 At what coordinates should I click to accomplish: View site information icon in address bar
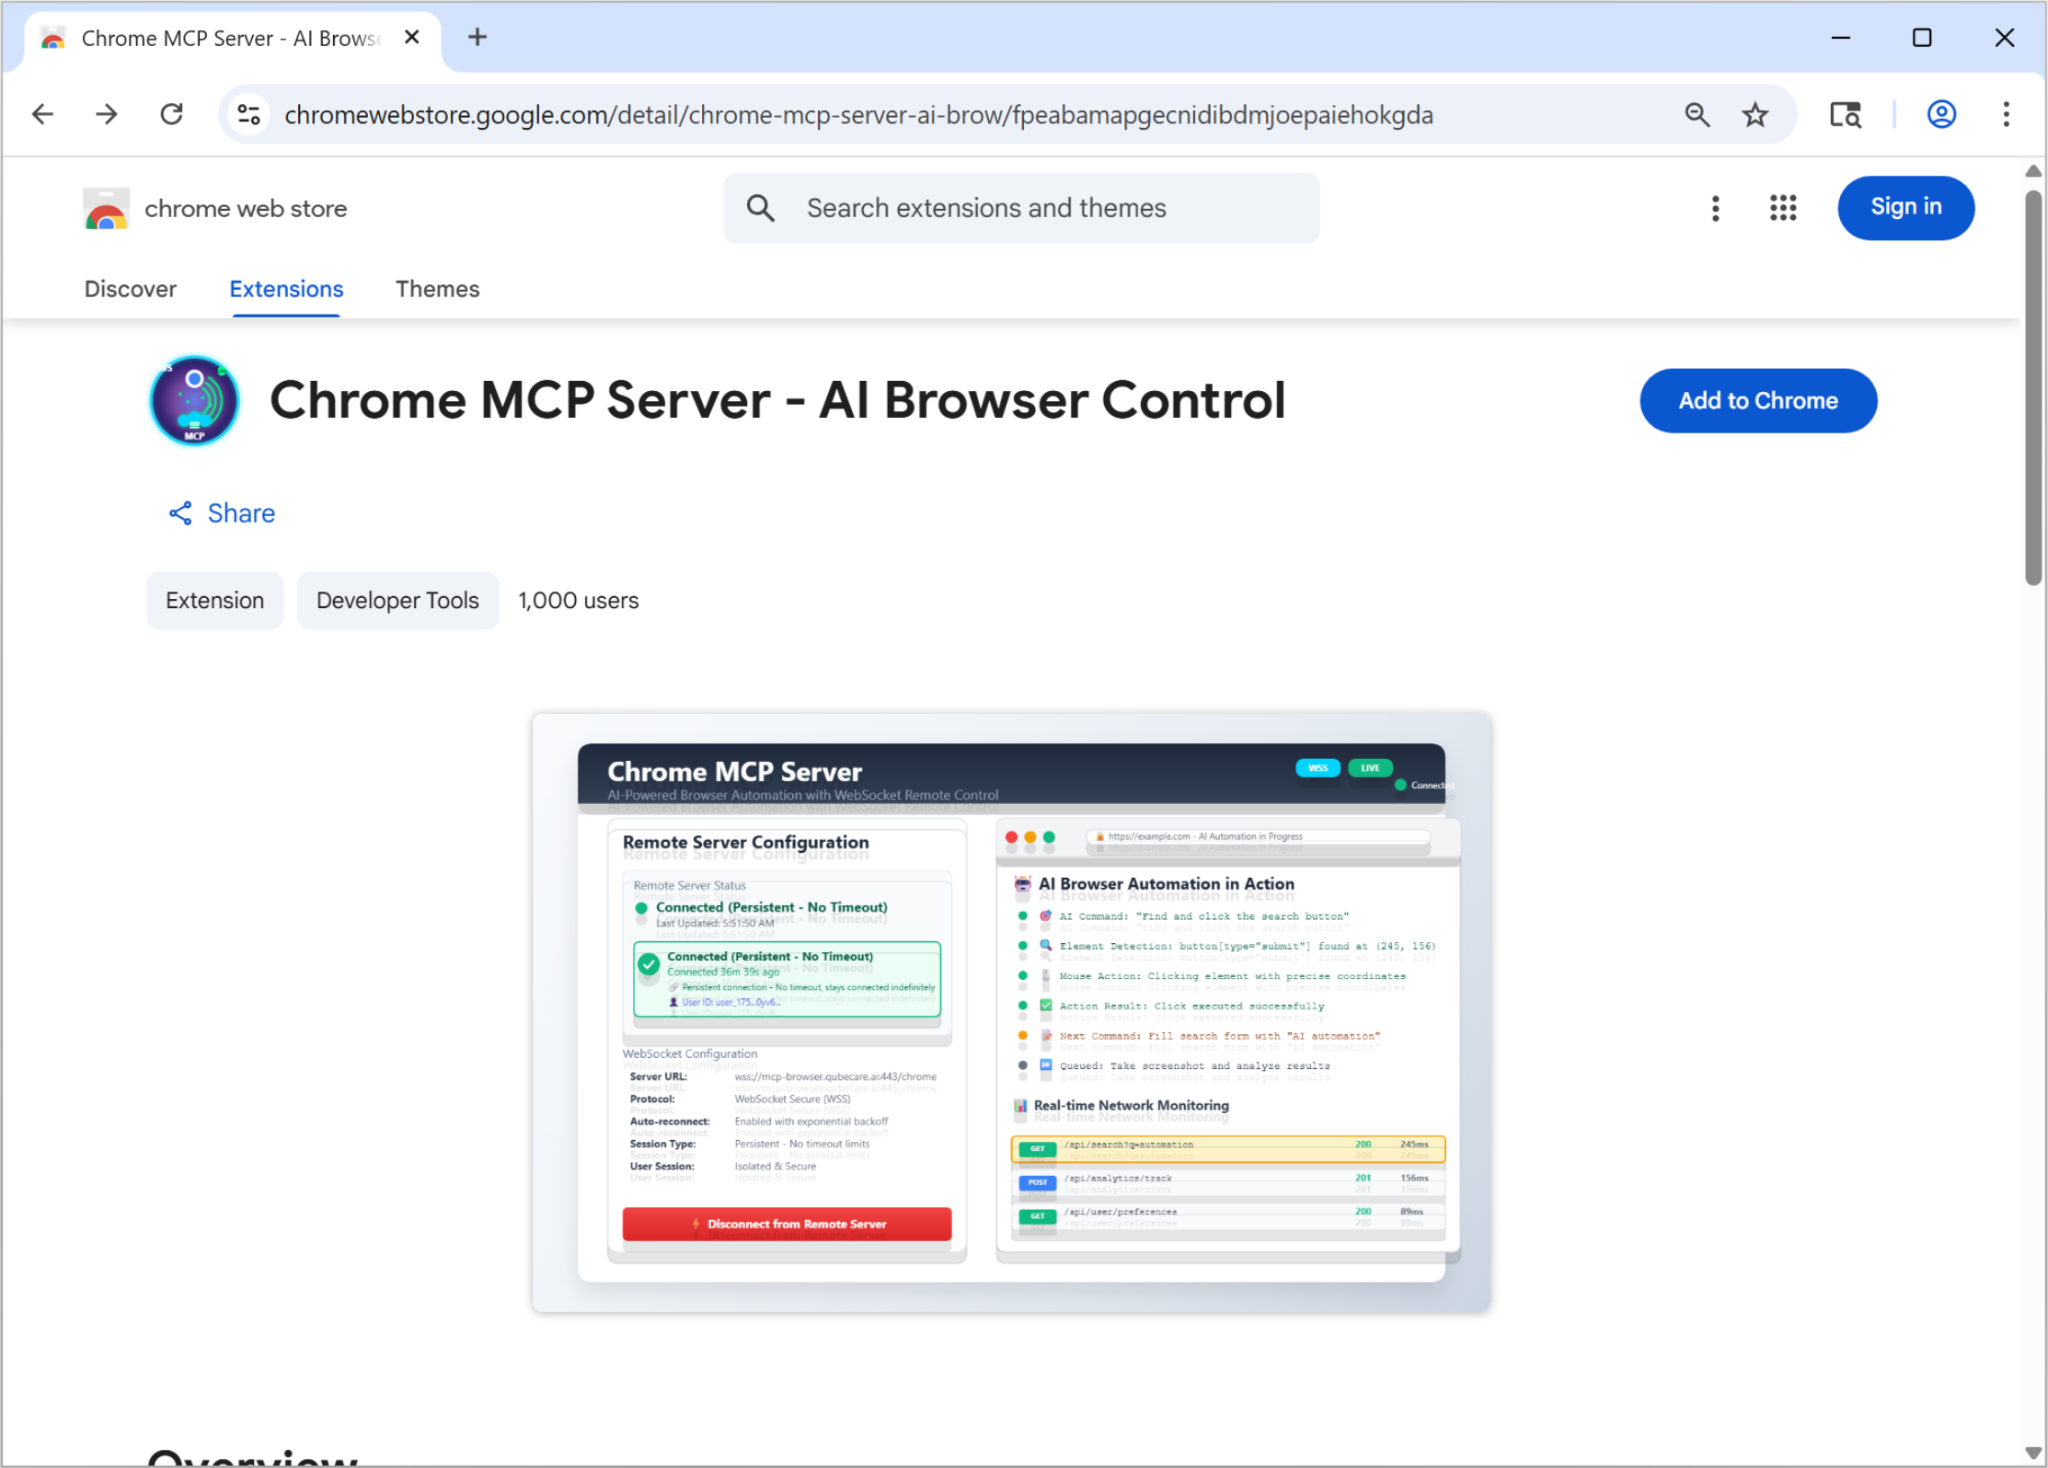click(x=249, y=115)
